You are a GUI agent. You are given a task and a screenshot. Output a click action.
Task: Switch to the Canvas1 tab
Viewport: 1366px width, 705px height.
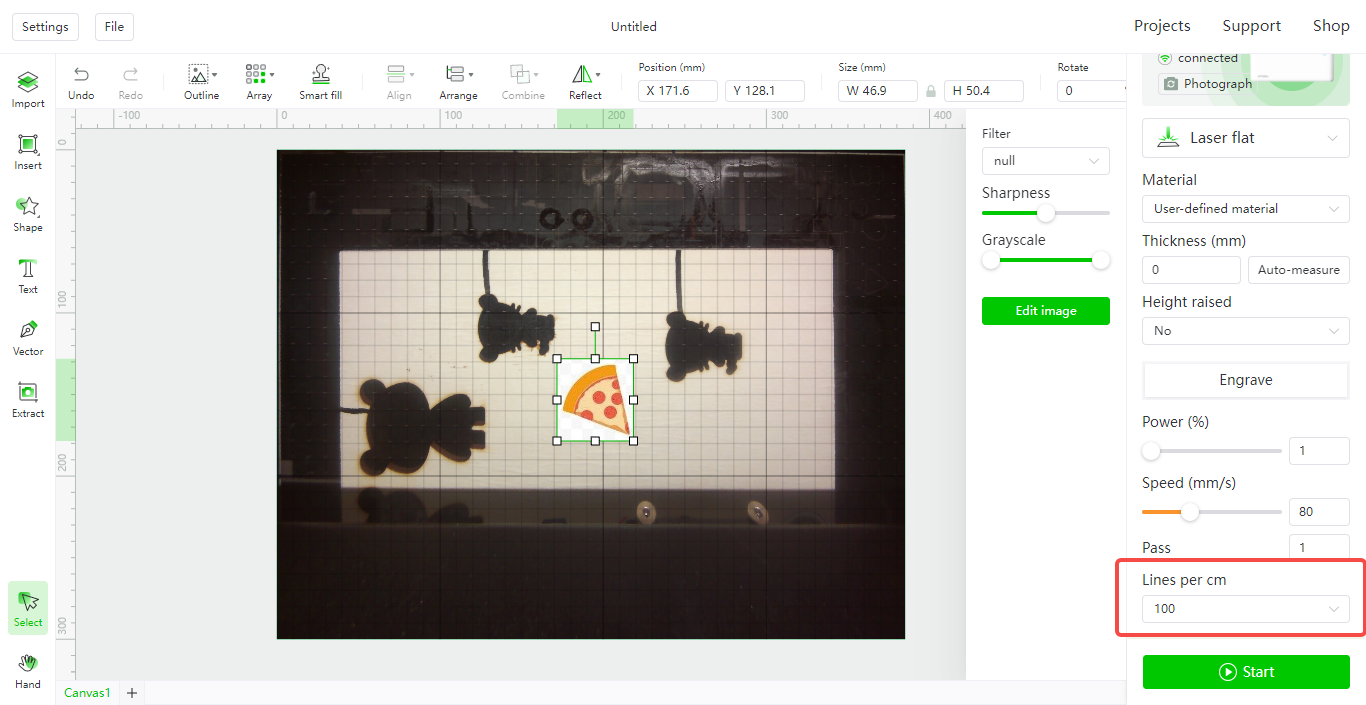(x=87, y=693)
